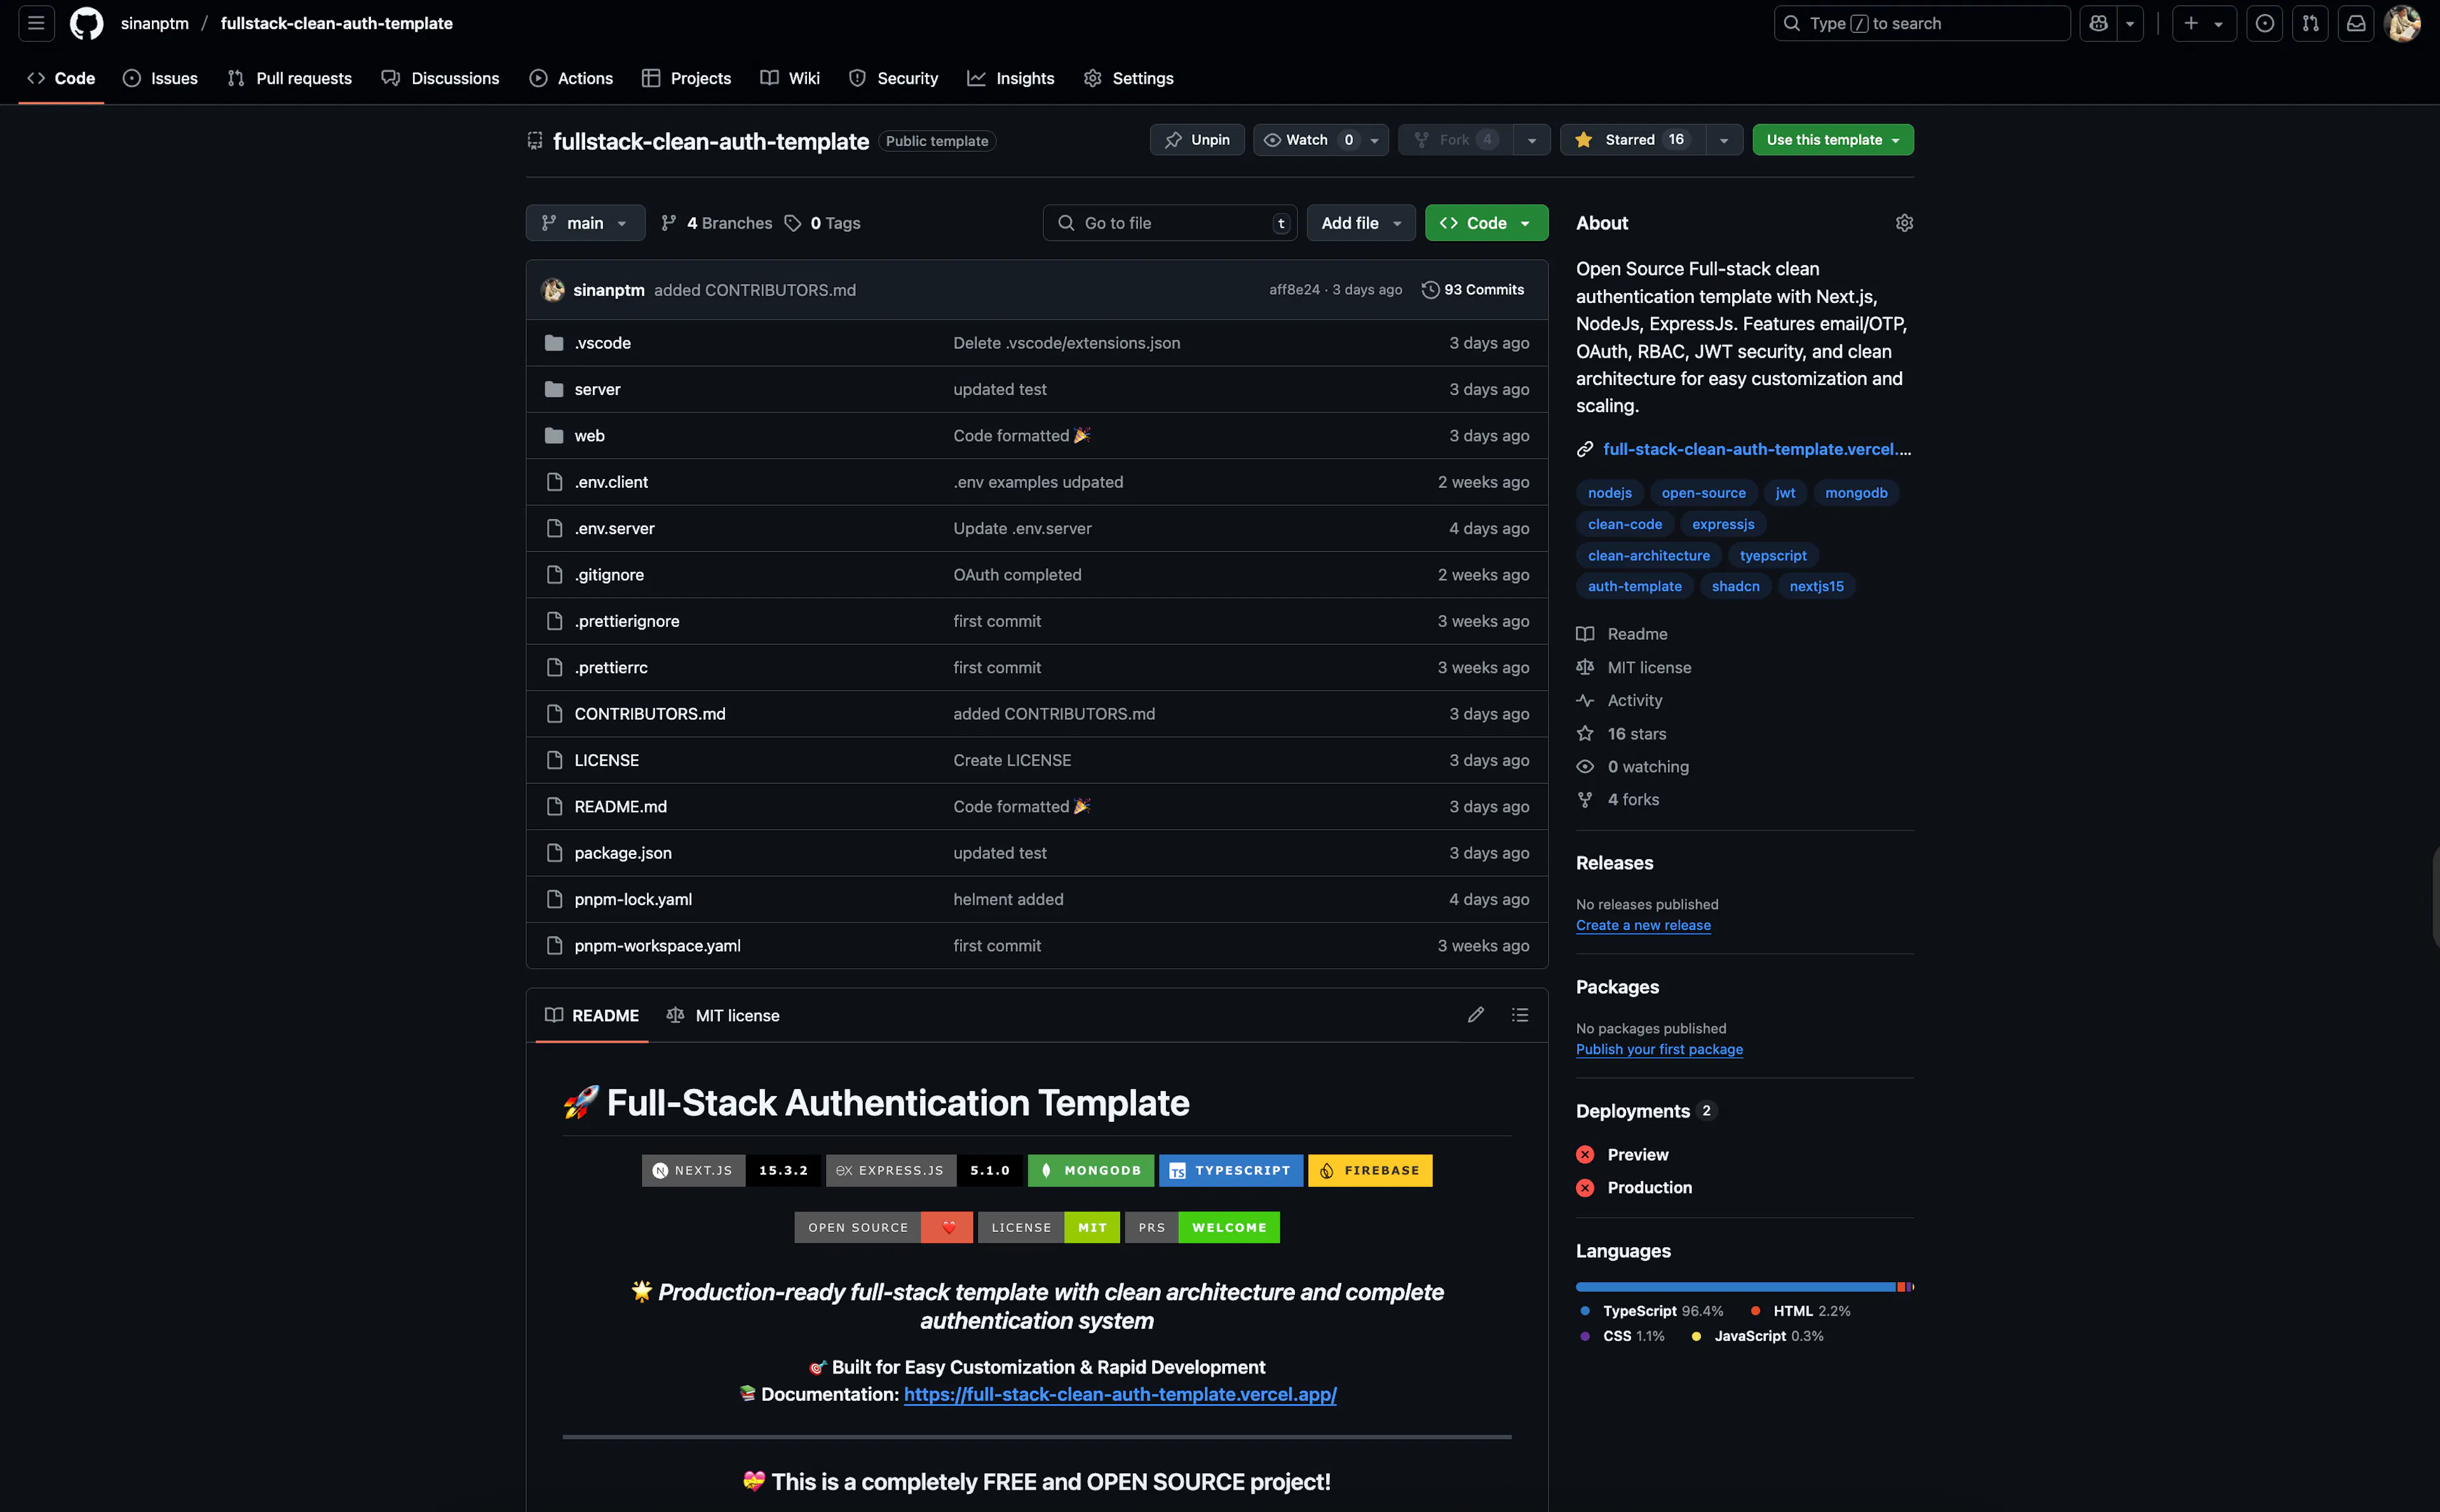Open repository Settings tab

1129,78
